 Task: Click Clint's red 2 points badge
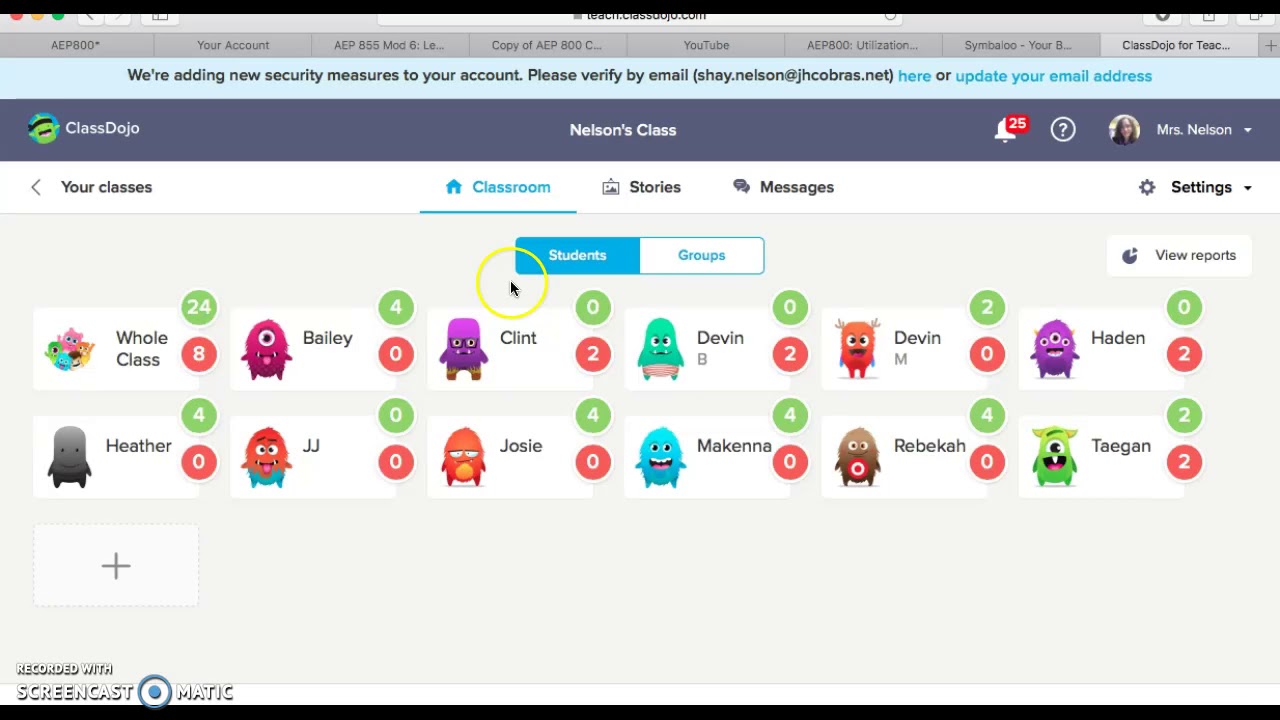pyautogui.click(x=593, y=354)
